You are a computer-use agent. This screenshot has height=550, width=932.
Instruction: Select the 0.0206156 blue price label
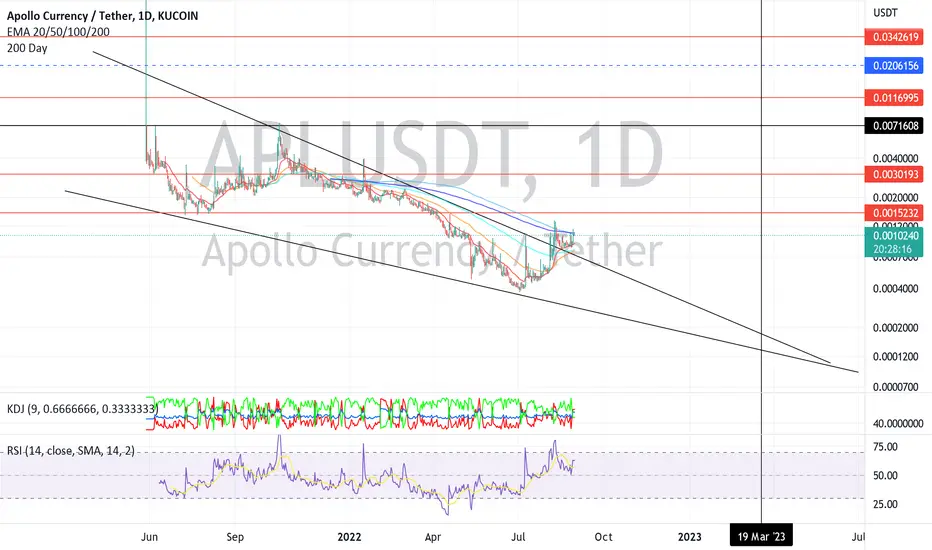coord(895,65)
